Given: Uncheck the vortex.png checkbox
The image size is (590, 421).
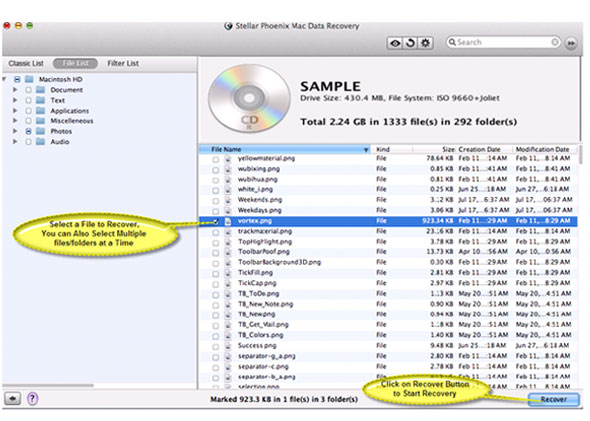Looking at the screenshot, I should pyautogui.click(x=216, y=222).
